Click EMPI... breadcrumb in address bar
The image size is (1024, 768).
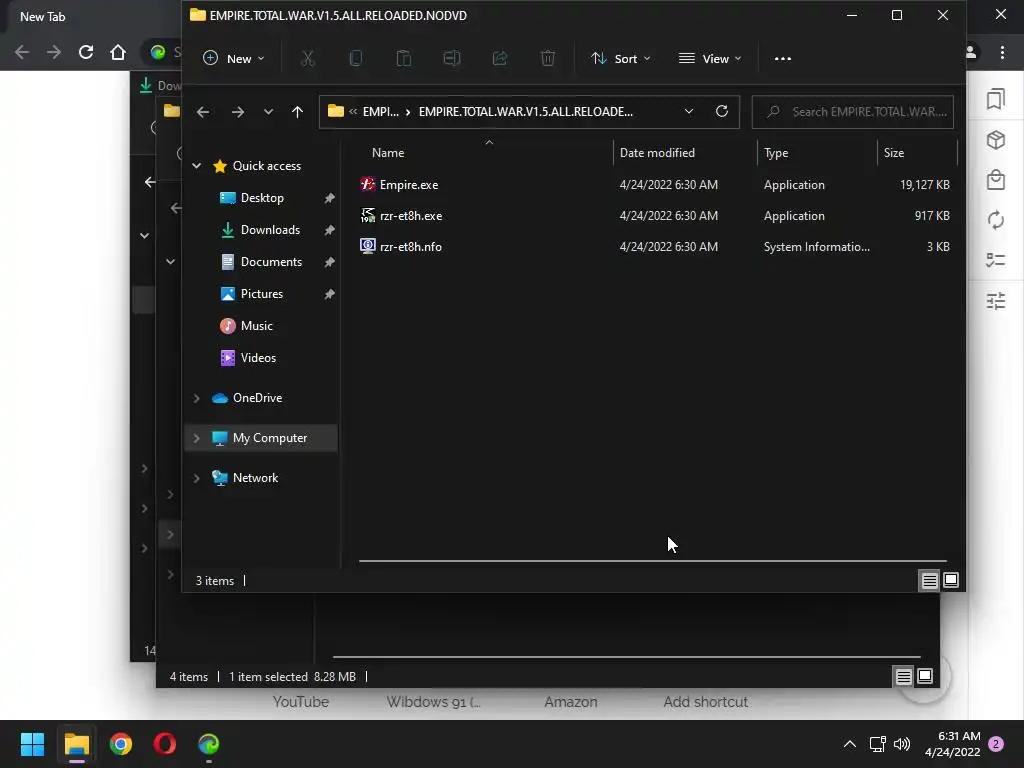[381, 112]
